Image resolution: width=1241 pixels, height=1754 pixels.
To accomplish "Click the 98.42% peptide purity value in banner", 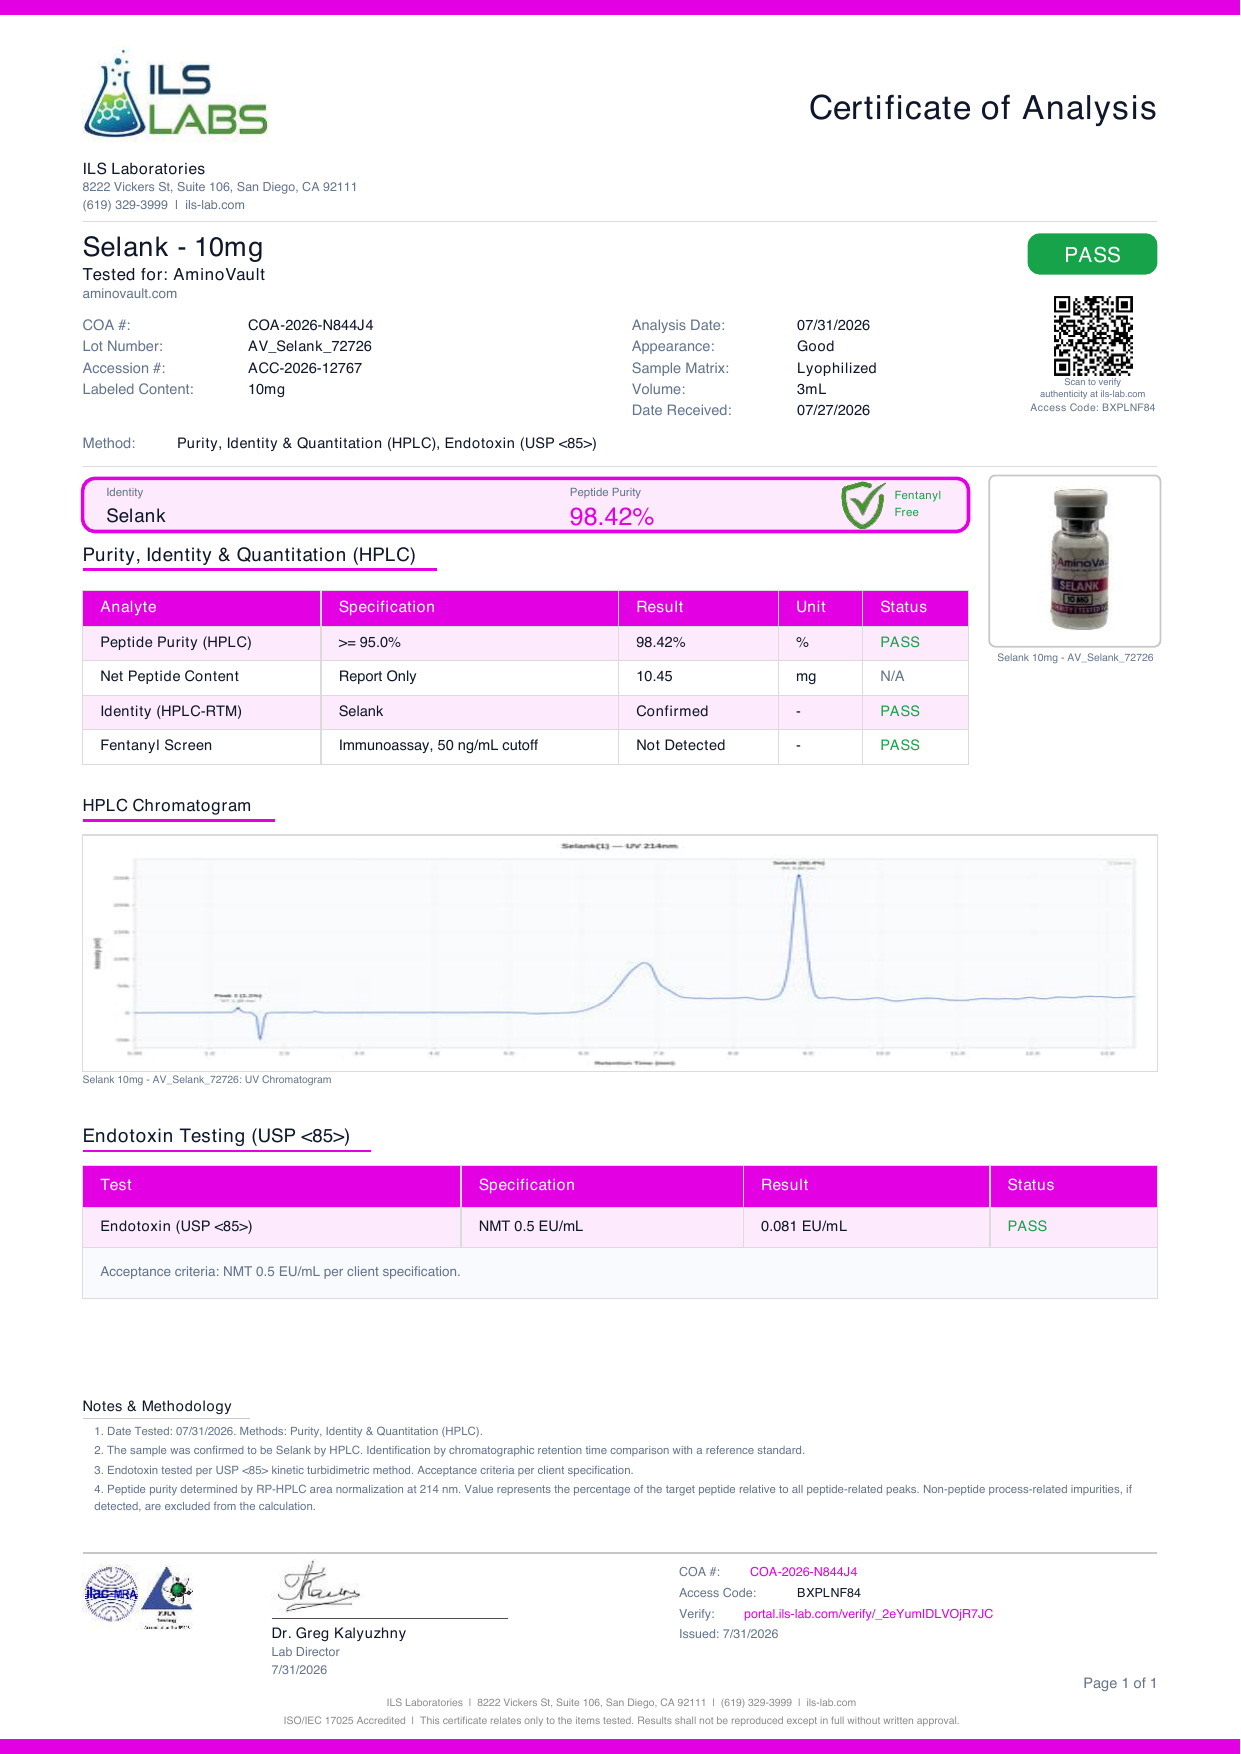I will pos(611,517).
